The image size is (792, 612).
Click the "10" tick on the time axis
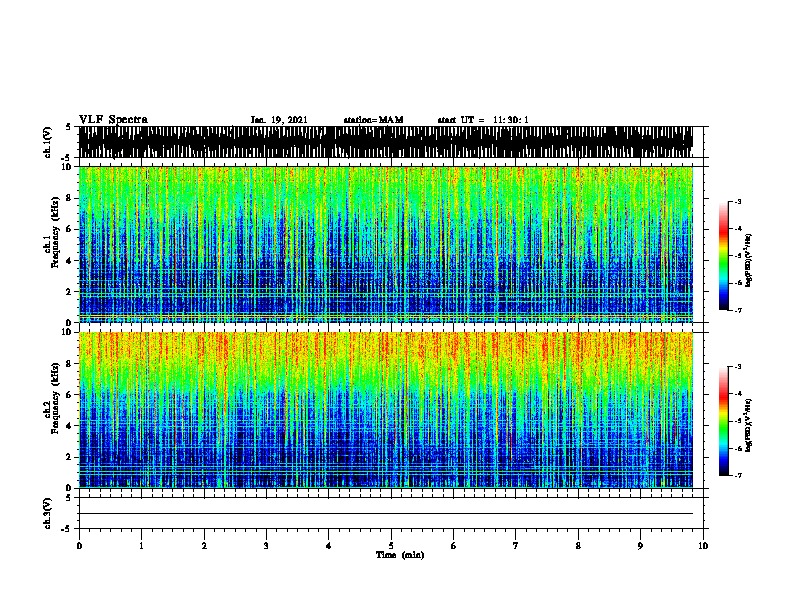pos(703,546)
